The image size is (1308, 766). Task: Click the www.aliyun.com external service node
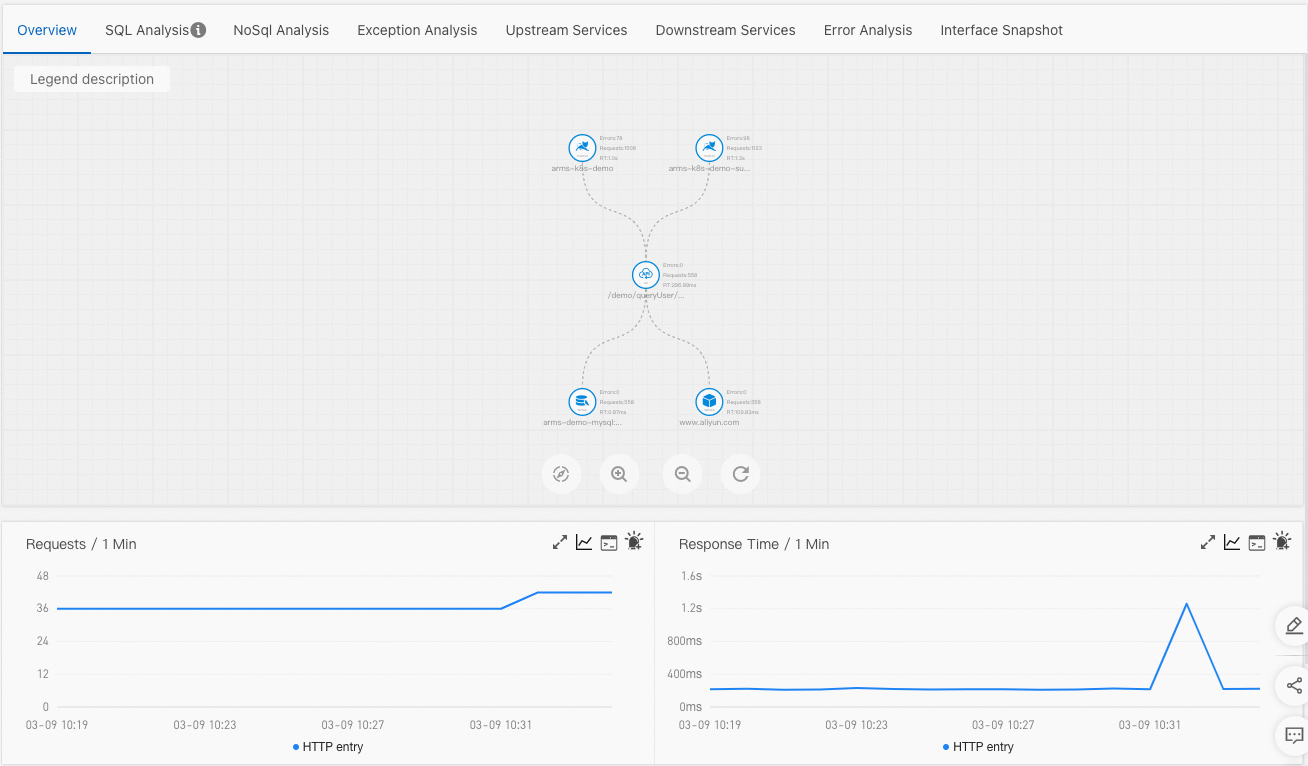pyautogui.click(x=709, y=402)
